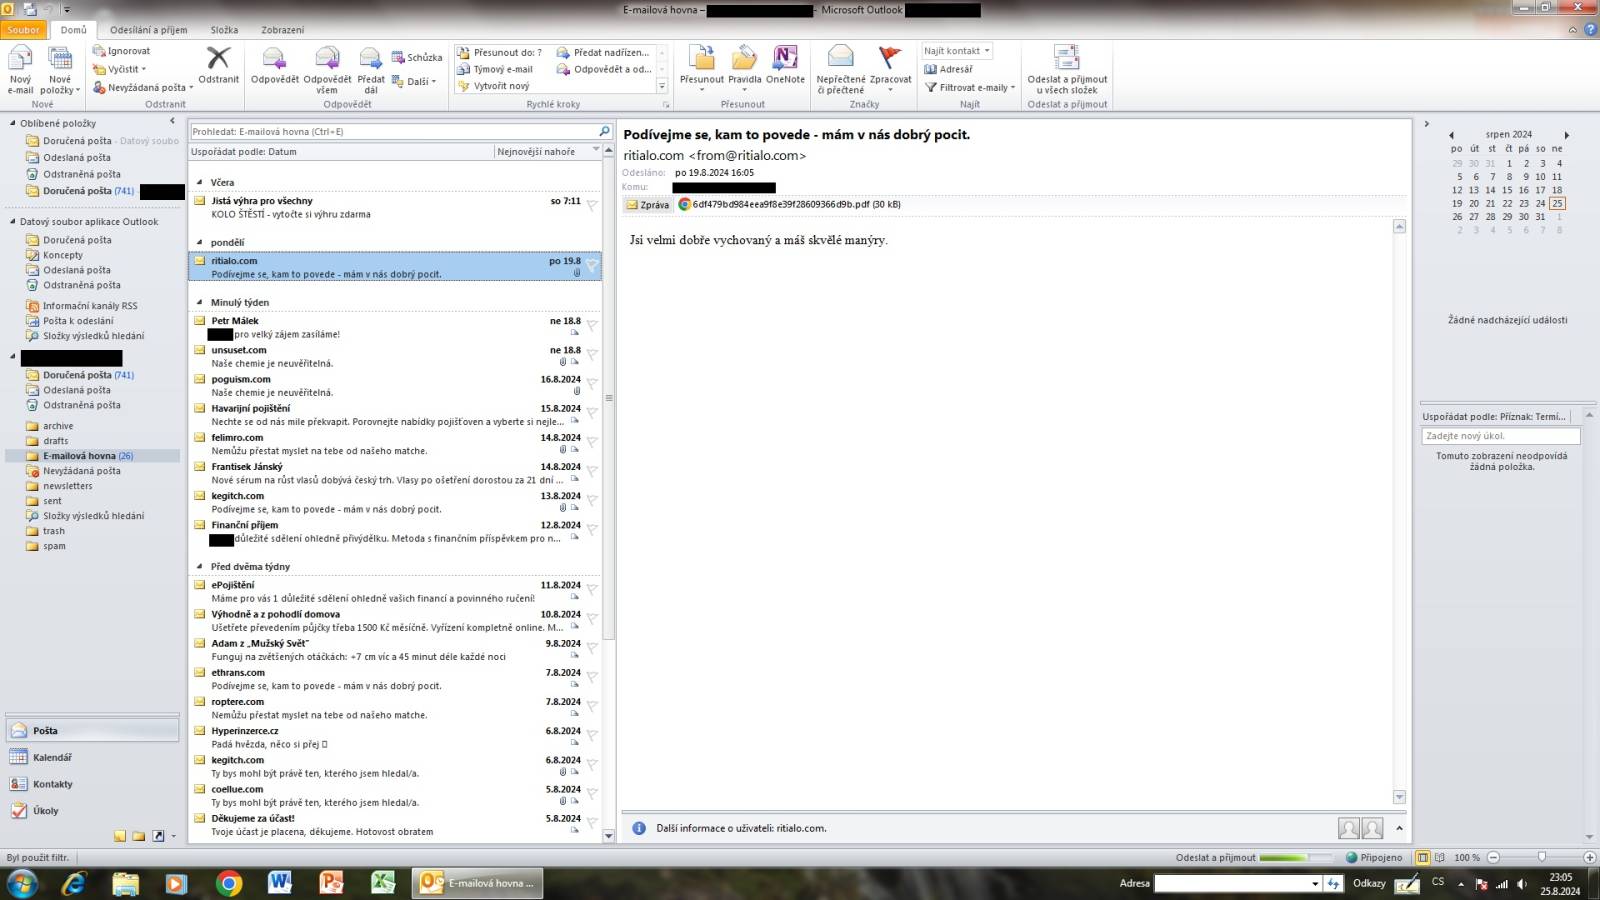The height and width of the screenshot is (900, 1600).
Task: Open Kontakty navigation pane
Action: point(94,784)
